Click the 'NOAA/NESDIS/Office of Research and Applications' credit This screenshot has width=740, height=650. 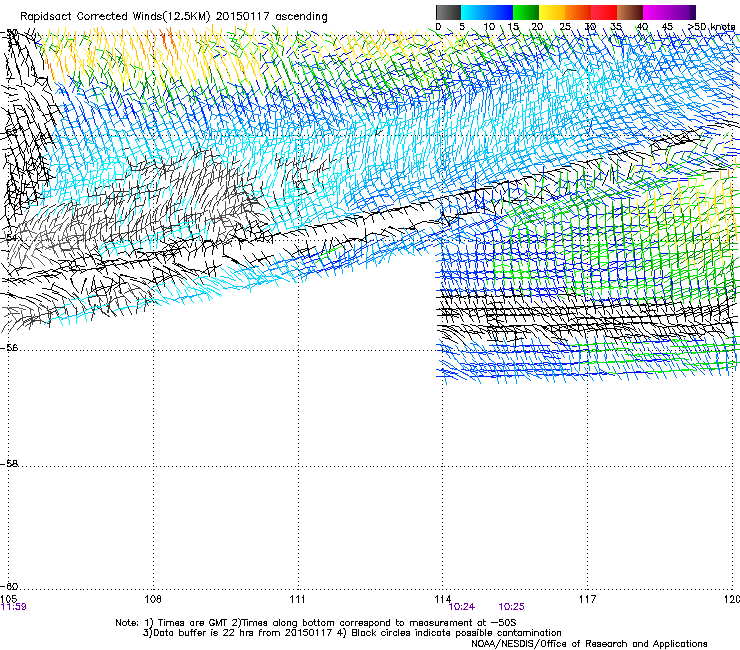(589, 644)
